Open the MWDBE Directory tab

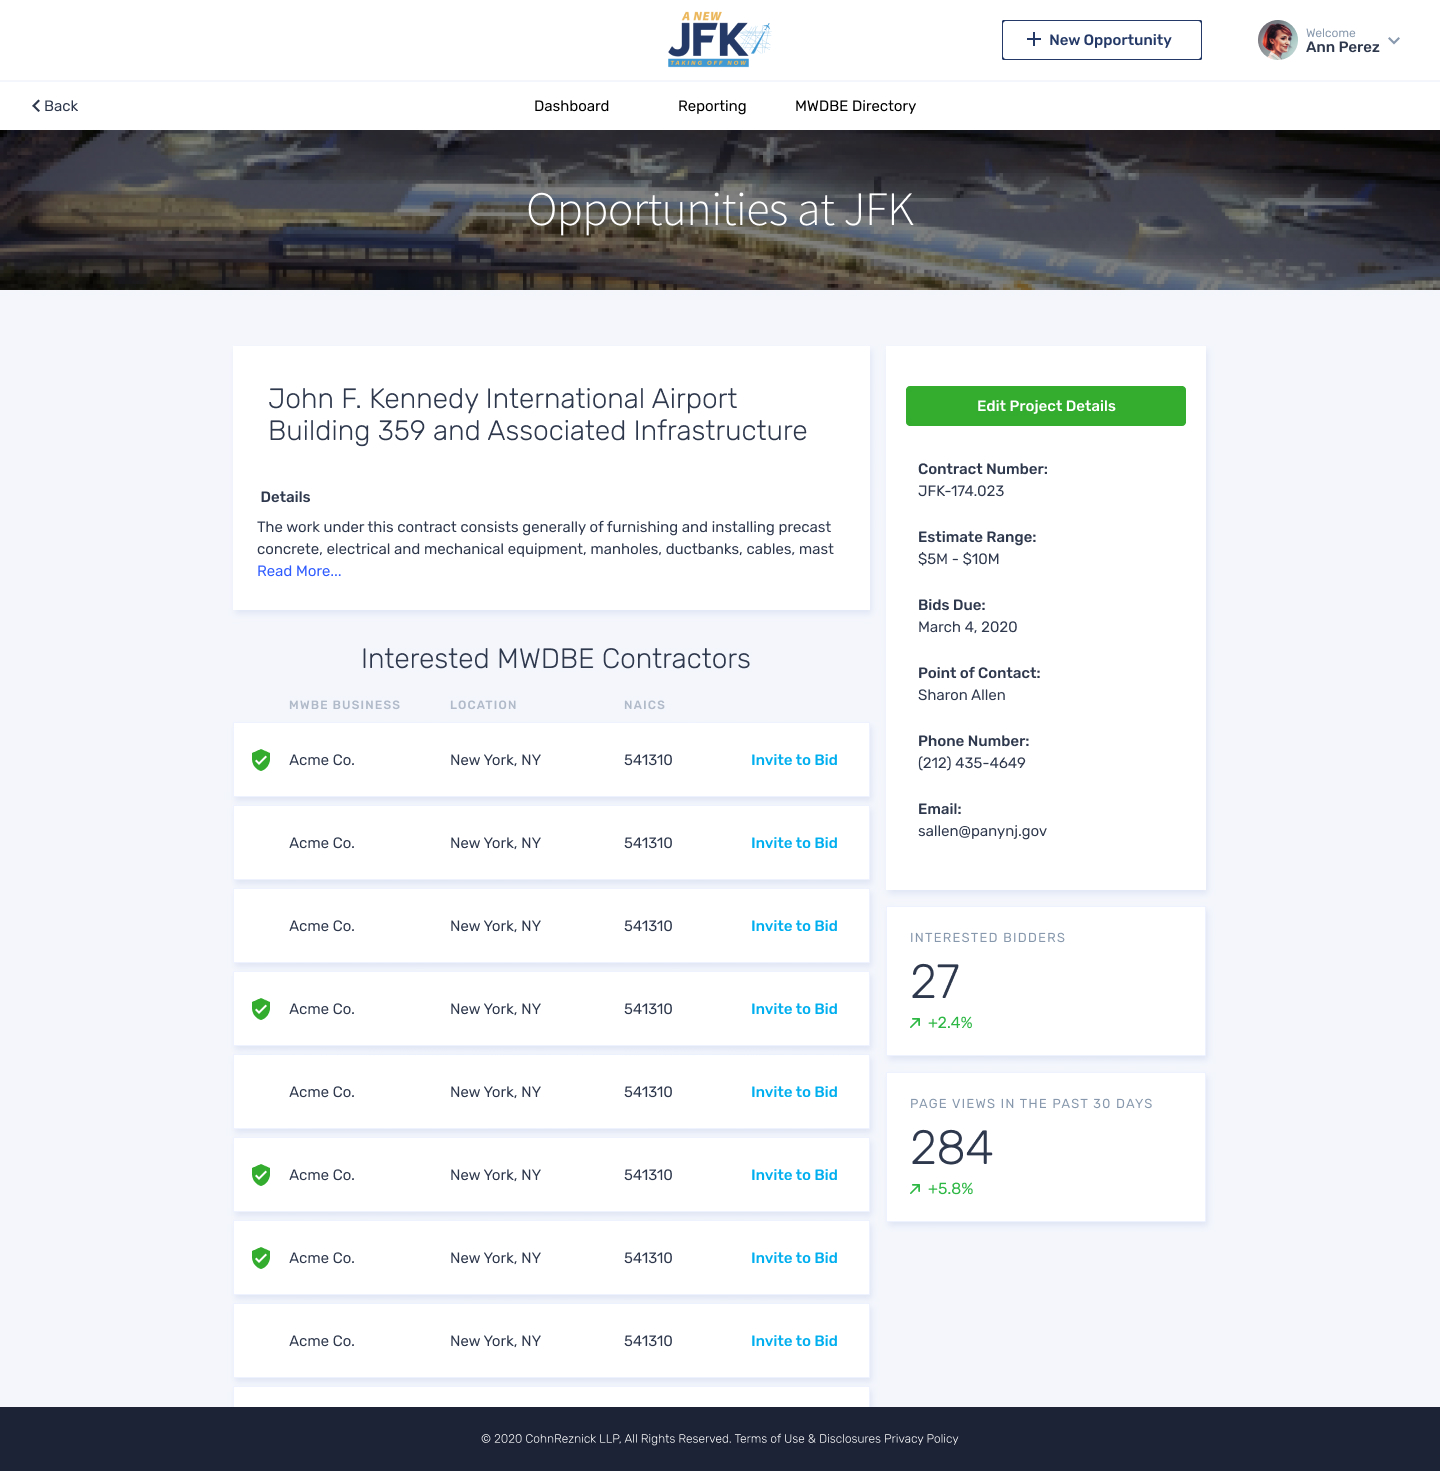855,106
